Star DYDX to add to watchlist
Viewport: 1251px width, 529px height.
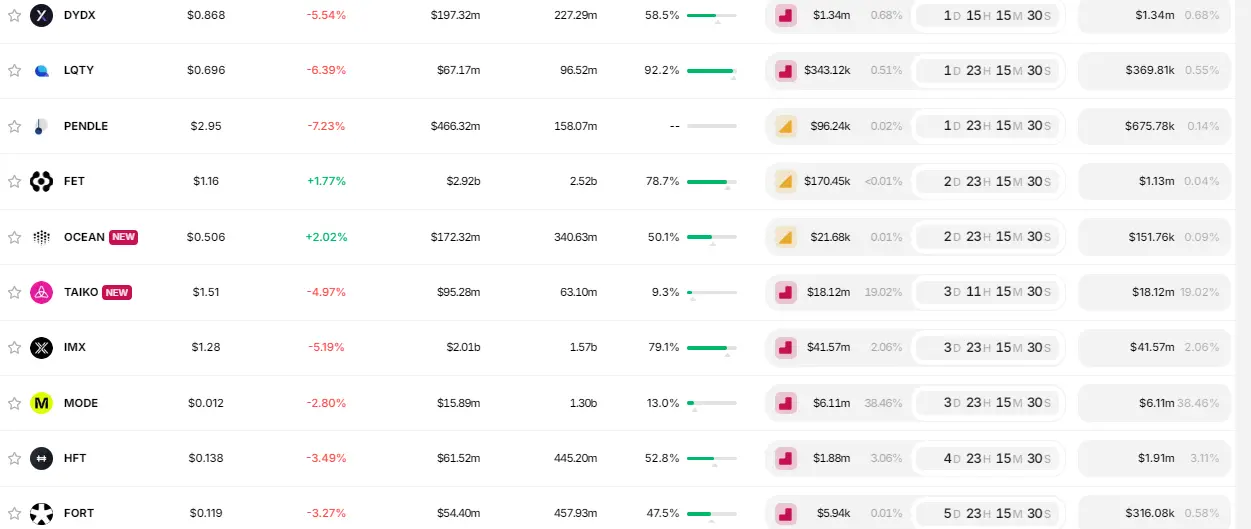pos(14,15)
